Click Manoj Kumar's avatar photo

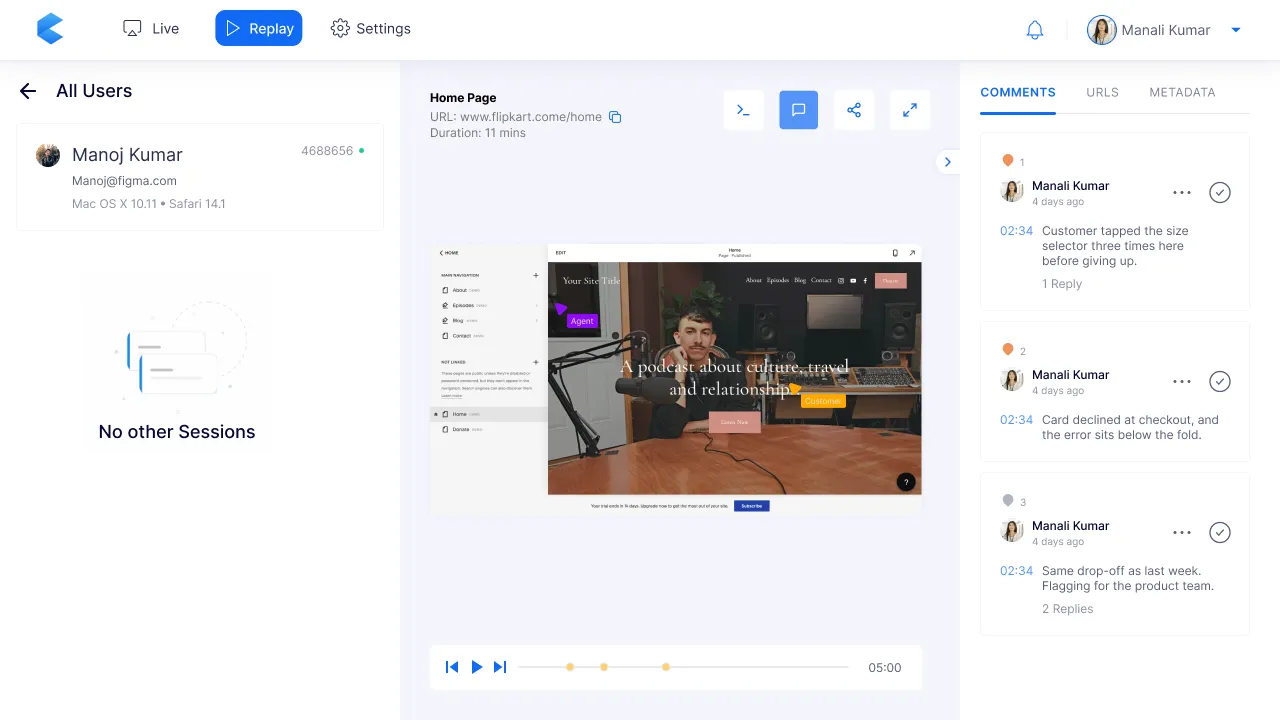coord(48,155)
